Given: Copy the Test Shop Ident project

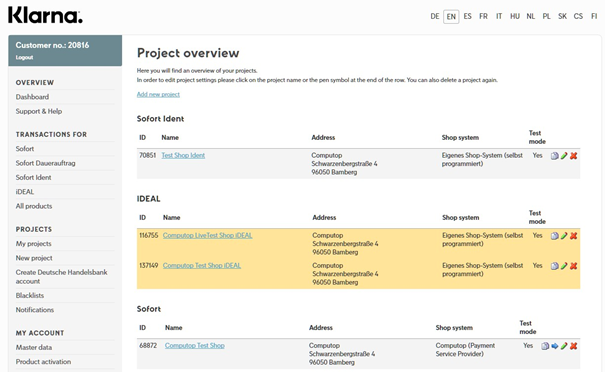Looking at the screenshot, I should (554, 156).
